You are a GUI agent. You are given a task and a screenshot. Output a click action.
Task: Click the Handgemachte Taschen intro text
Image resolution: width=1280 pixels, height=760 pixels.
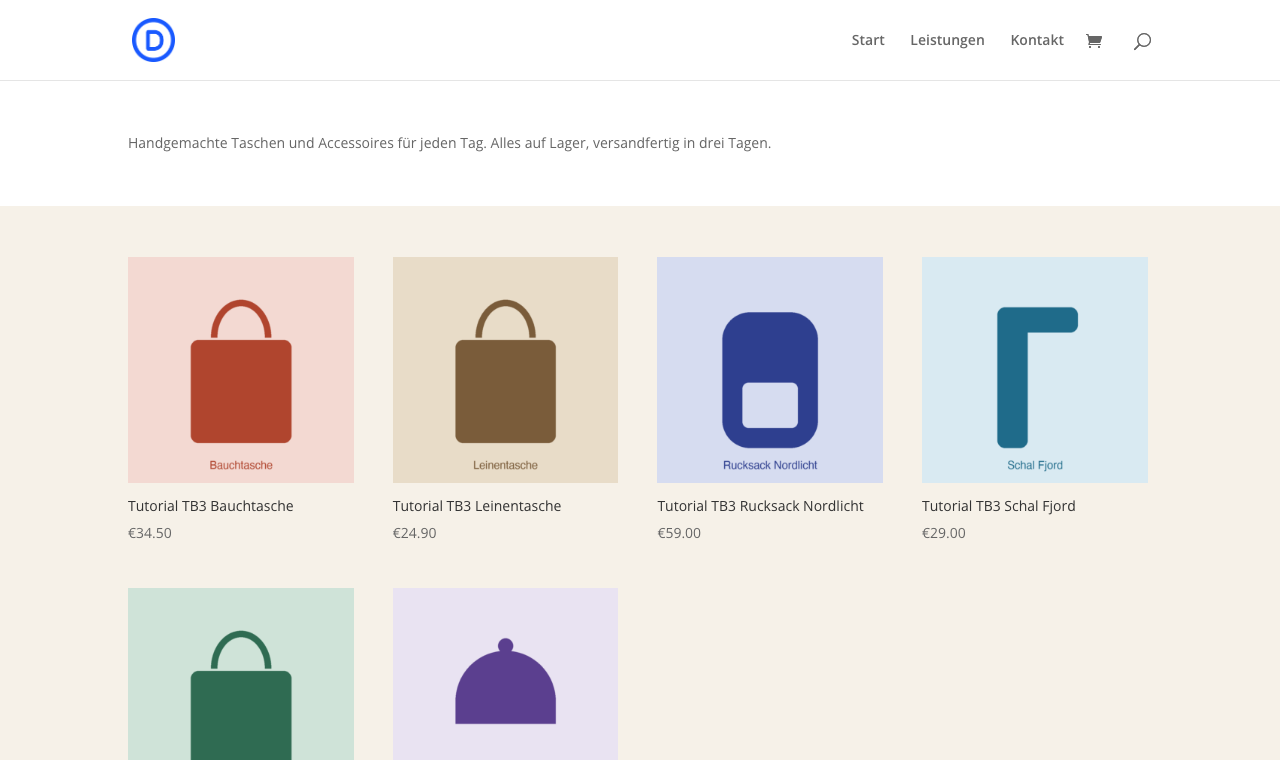[450, 143]
